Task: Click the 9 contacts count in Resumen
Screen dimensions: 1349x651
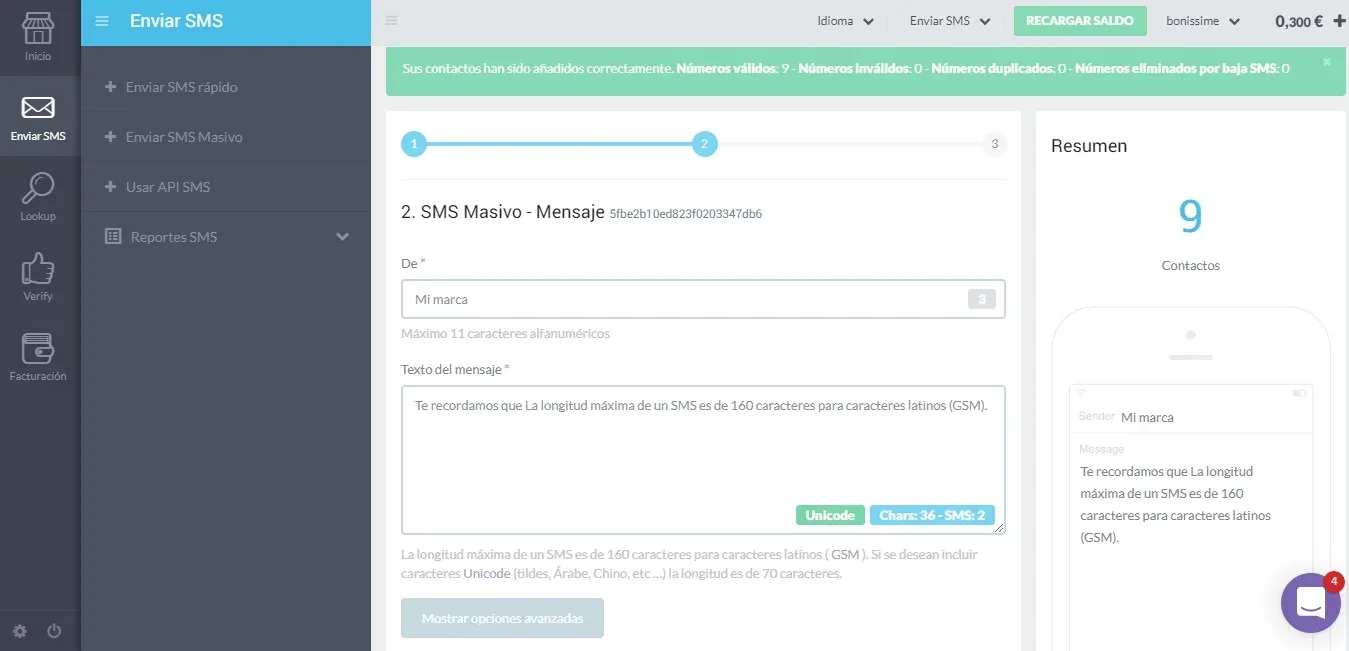Action: coord(1190,216)
